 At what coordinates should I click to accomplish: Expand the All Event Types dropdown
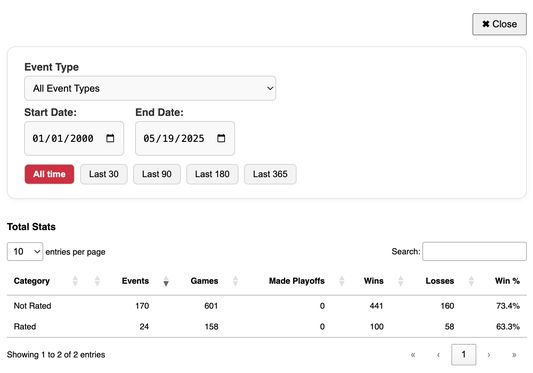[150, 88]
